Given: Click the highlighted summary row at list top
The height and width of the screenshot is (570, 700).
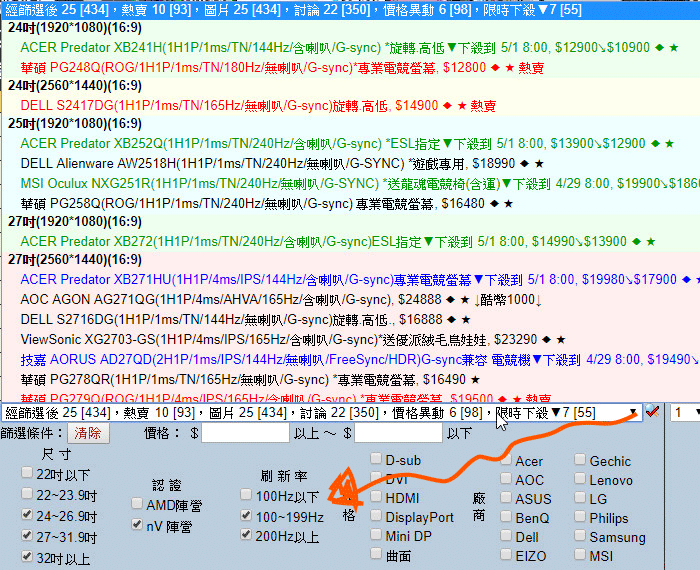Looking at the screenshot, I should pyautogui.click(x=350, y=9).
